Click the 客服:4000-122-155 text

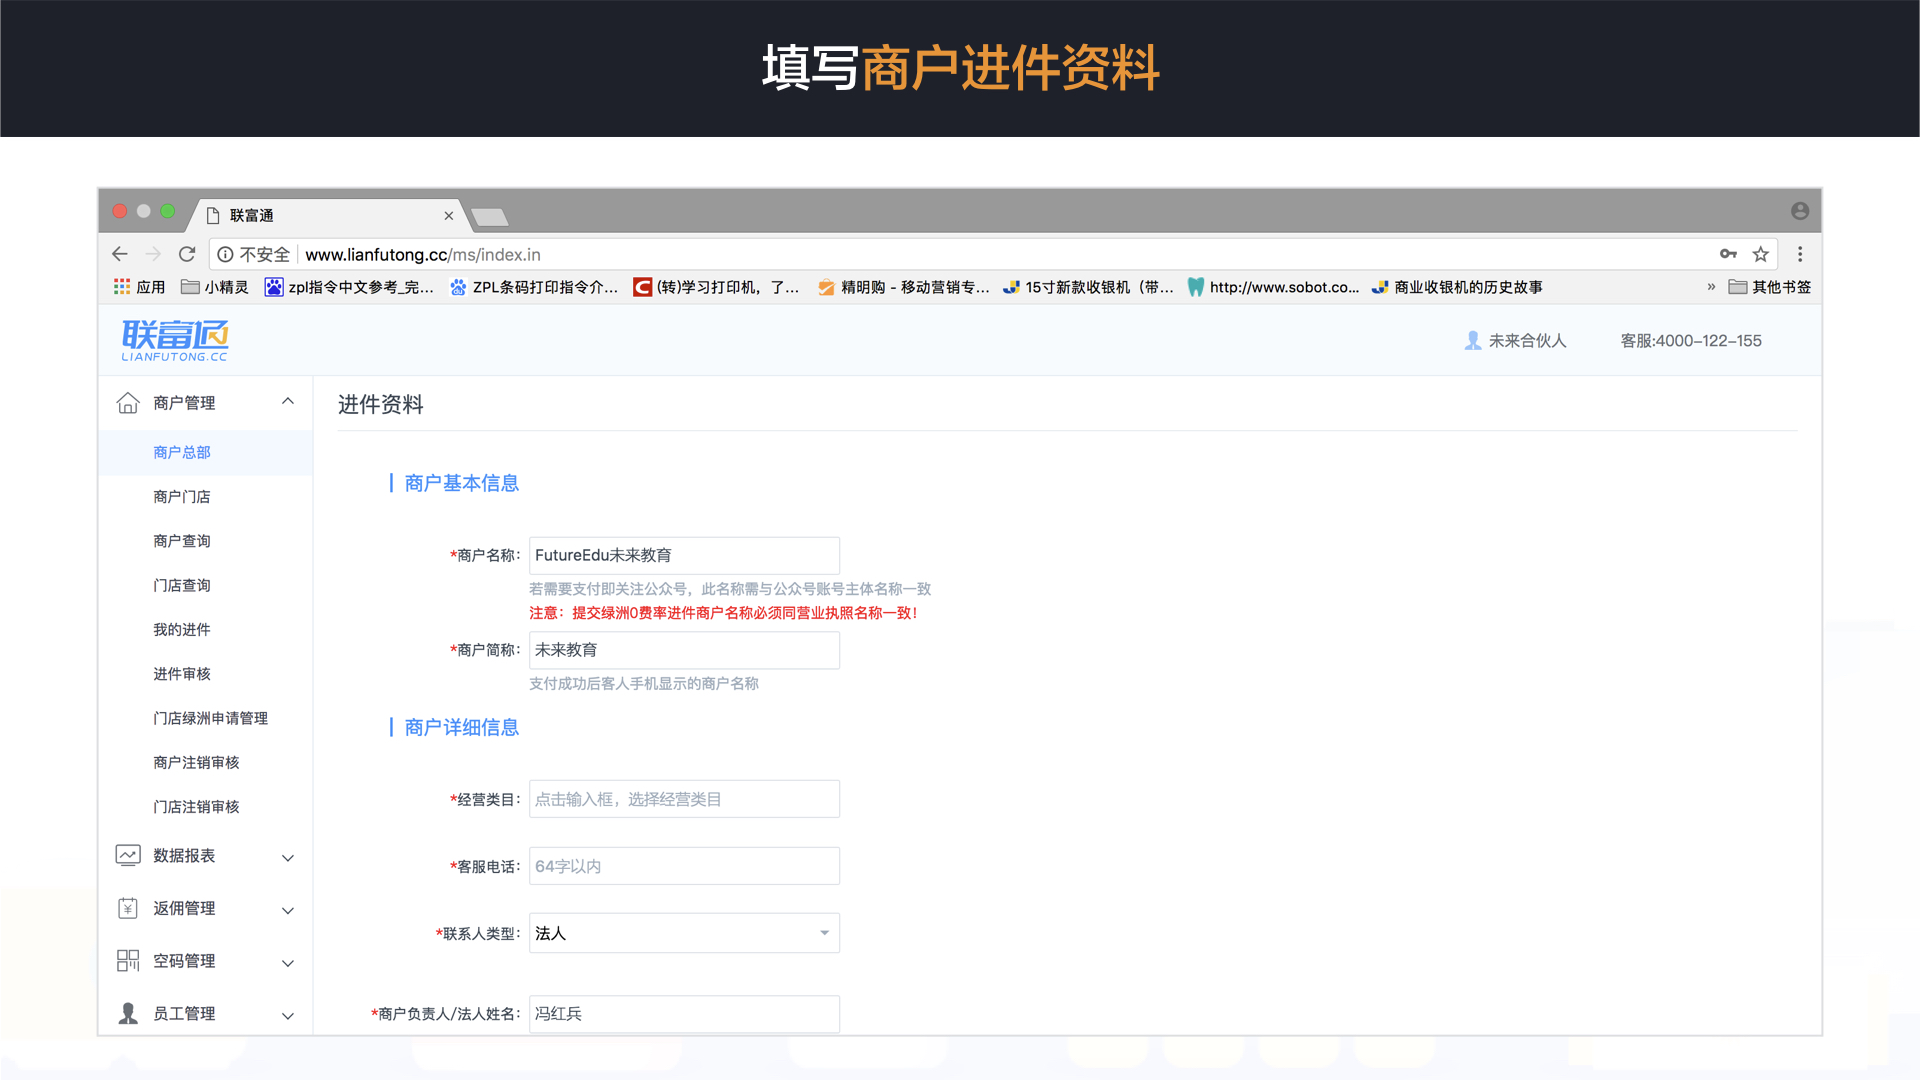[x=1691, y=341]
